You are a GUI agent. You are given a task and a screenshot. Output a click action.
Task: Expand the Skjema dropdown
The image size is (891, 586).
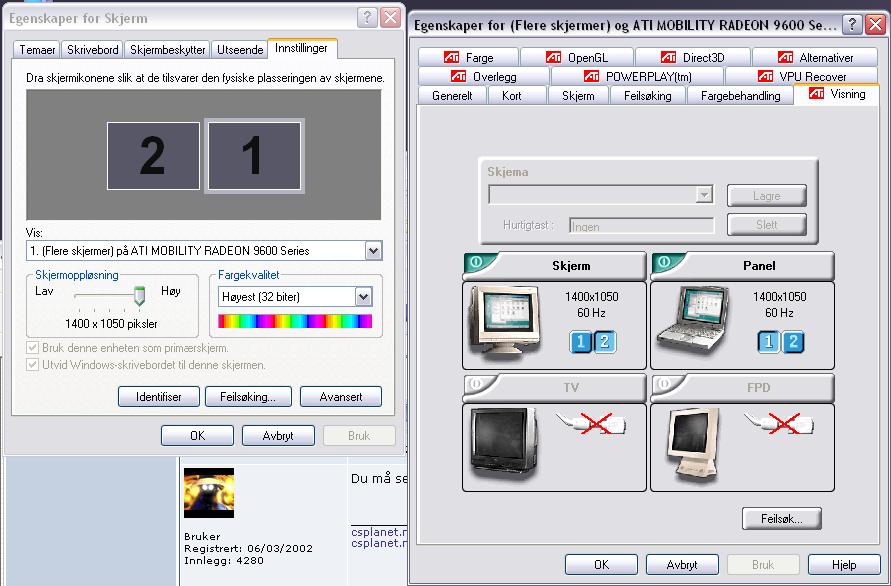pos(704,195)
